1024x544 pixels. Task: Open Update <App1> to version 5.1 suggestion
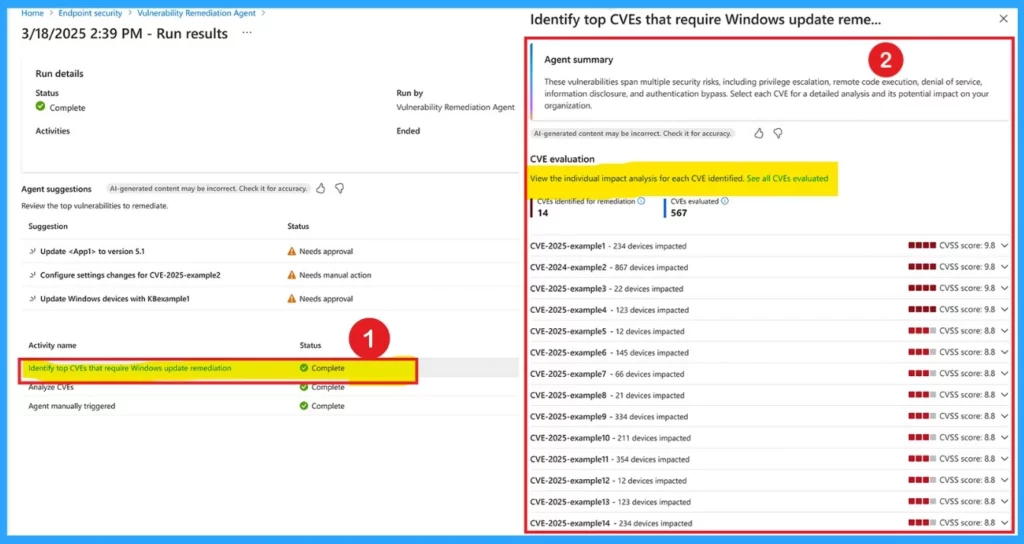click(x=93, y=251)
